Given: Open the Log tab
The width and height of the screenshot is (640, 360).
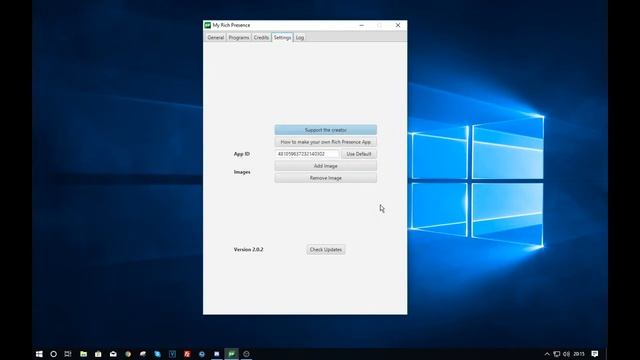Looking at the screenshot, I should coord(300,38).
